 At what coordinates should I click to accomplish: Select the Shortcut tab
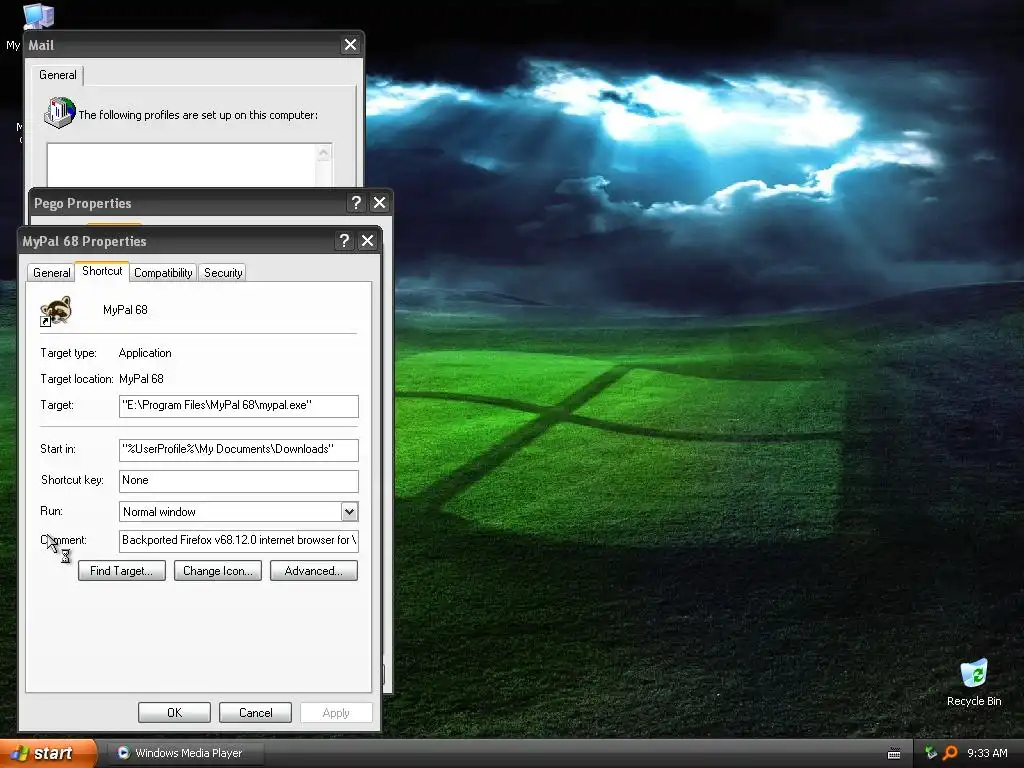pyautogui.click(x=102, y=271)
